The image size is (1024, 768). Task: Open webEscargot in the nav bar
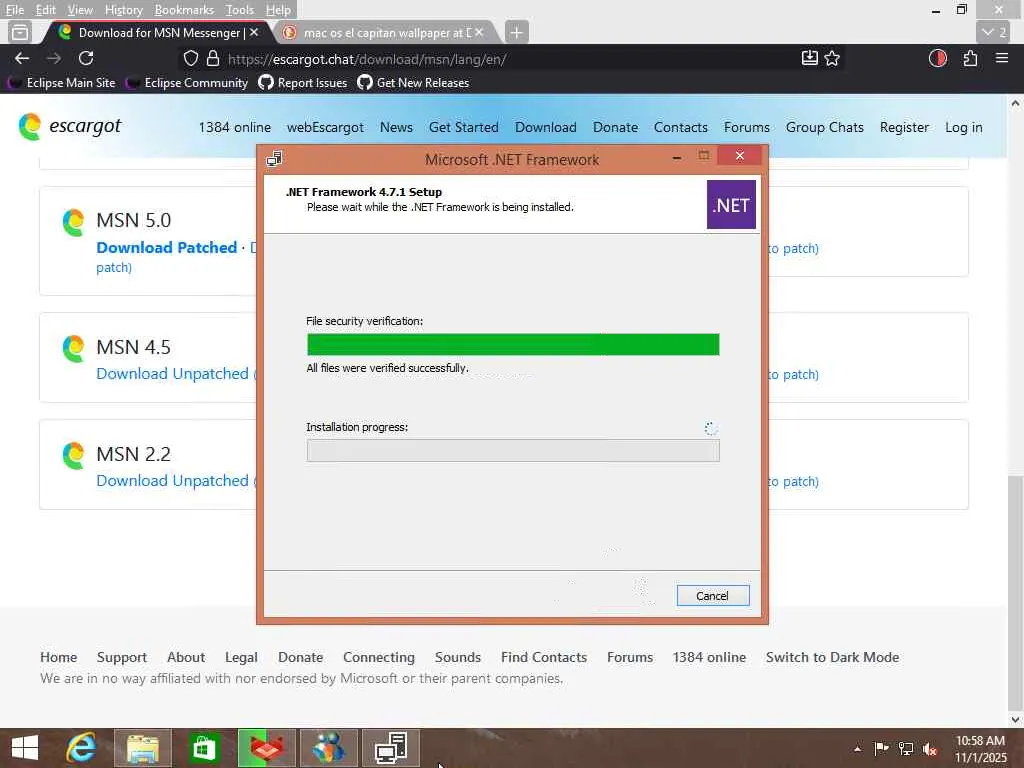(x=325, y=127)
